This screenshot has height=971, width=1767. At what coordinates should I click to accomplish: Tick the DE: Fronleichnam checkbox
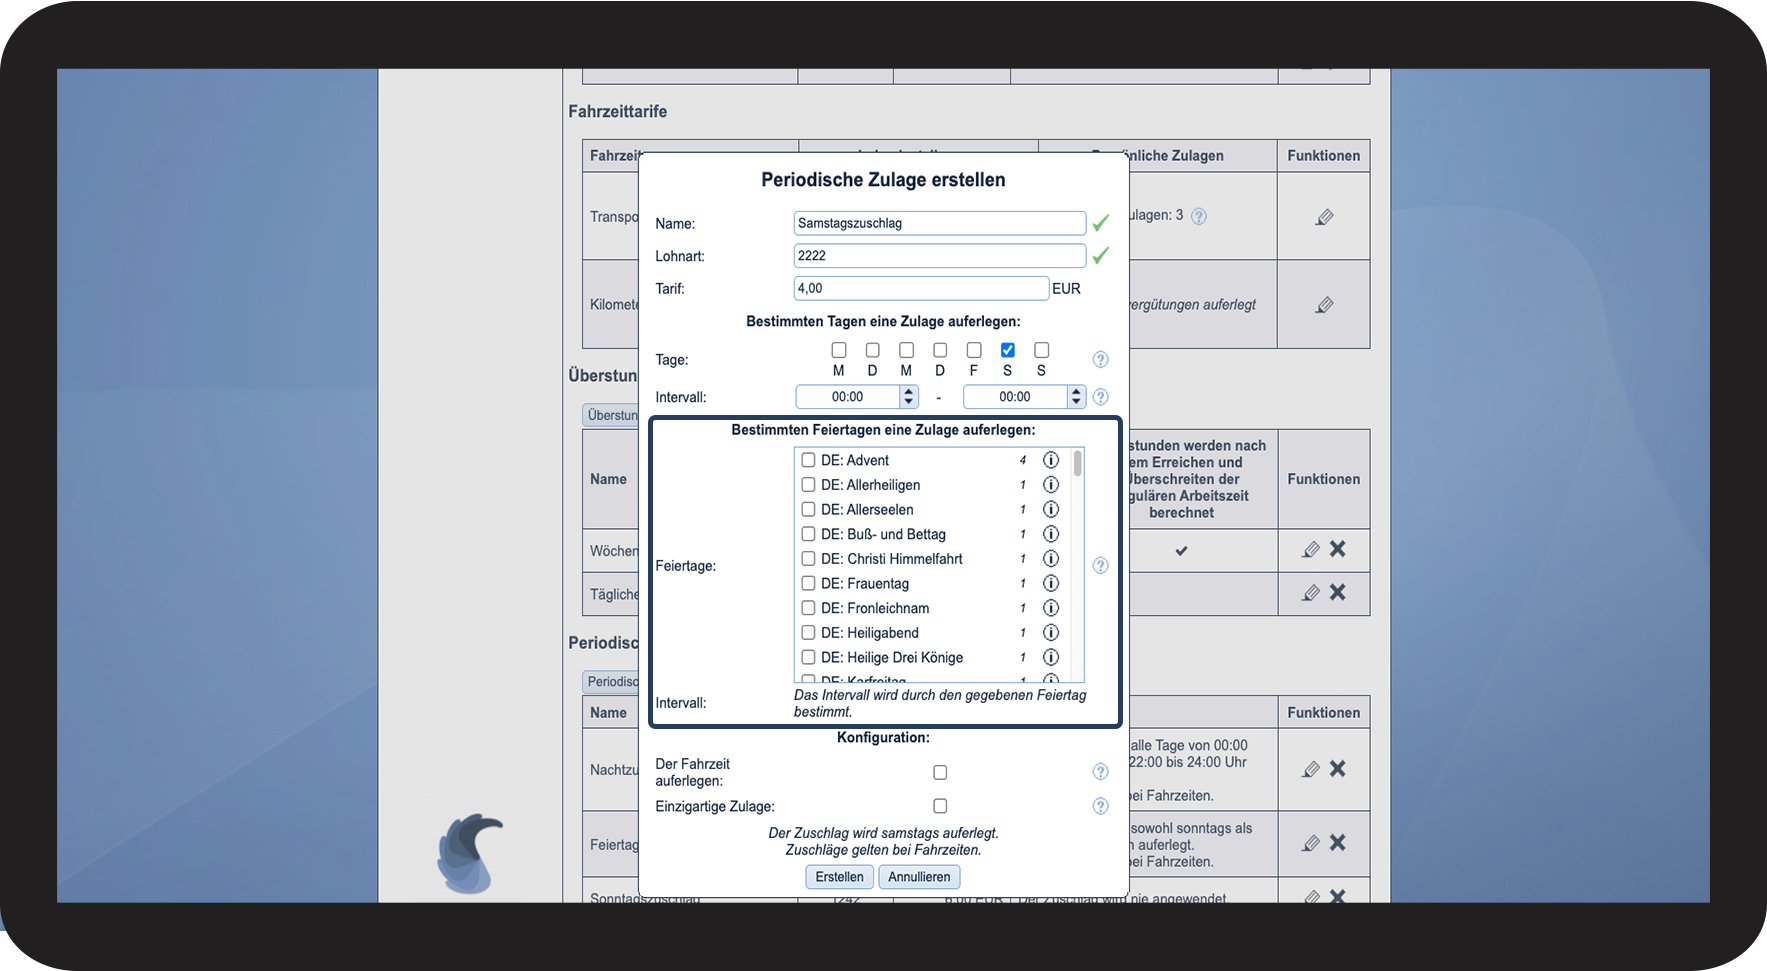click(x=808, y=608)
